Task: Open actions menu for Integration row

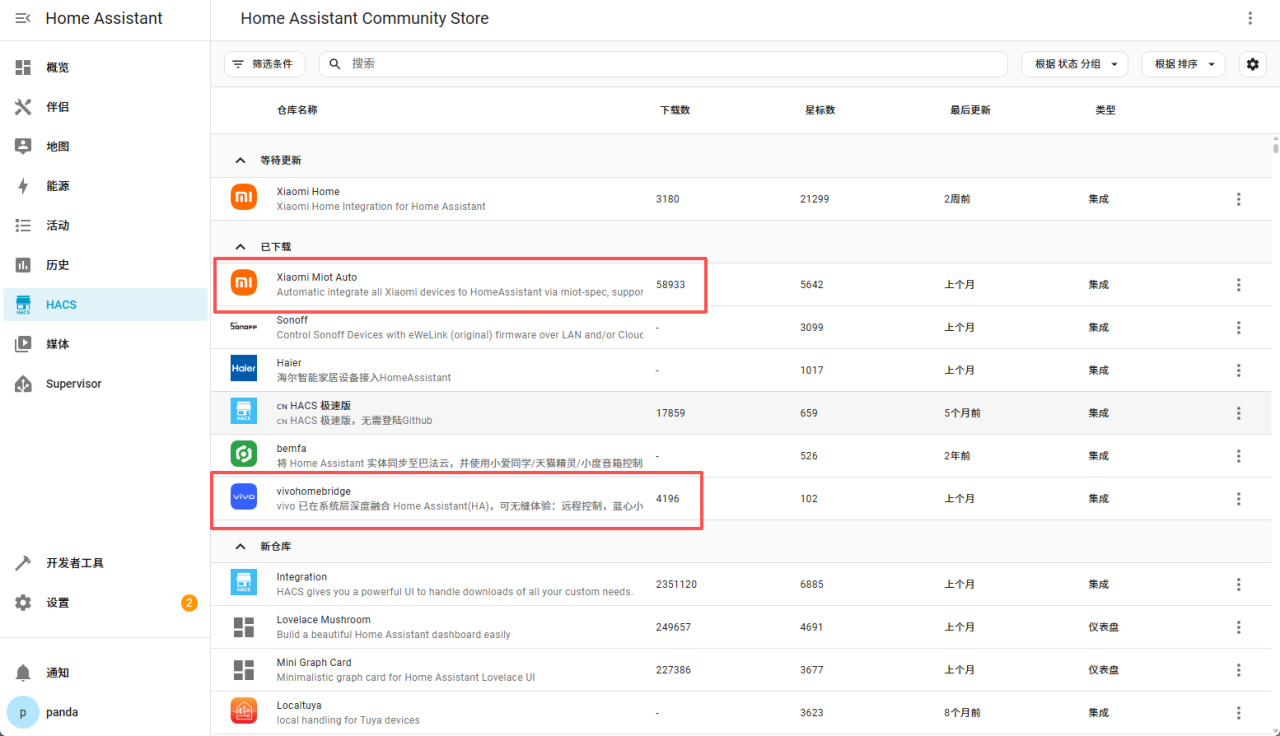Action: (1238, 584)
